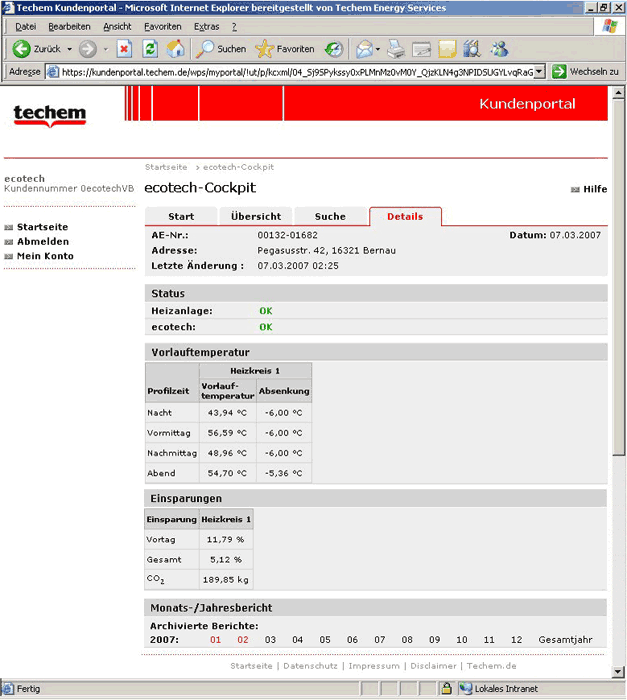Click the research binoculars toolbar icon

point(472,49)
